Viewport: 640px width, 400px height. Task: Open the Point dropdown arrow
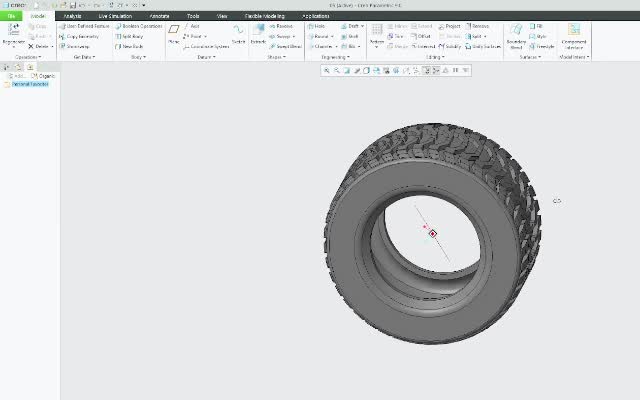[x=205, y=36]
